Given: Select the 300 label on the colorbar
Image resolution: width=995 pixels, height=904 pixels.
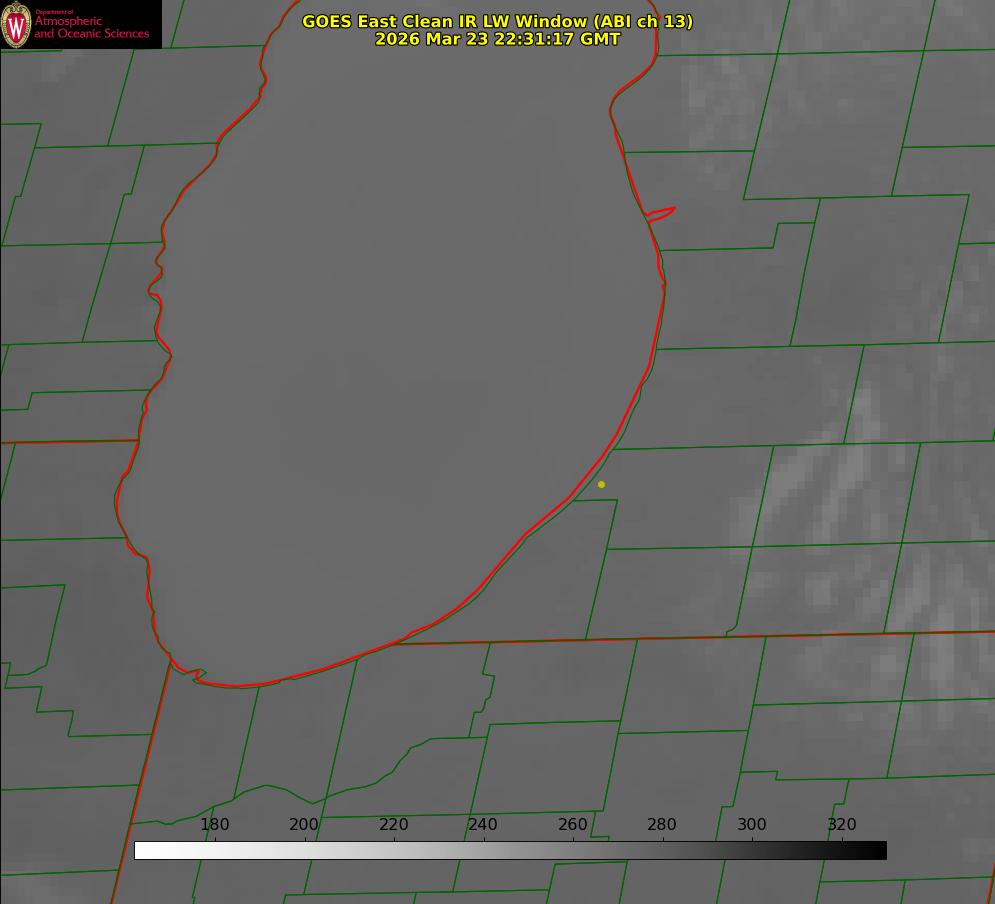Looking at the screenshot, I should click(752, 825).
